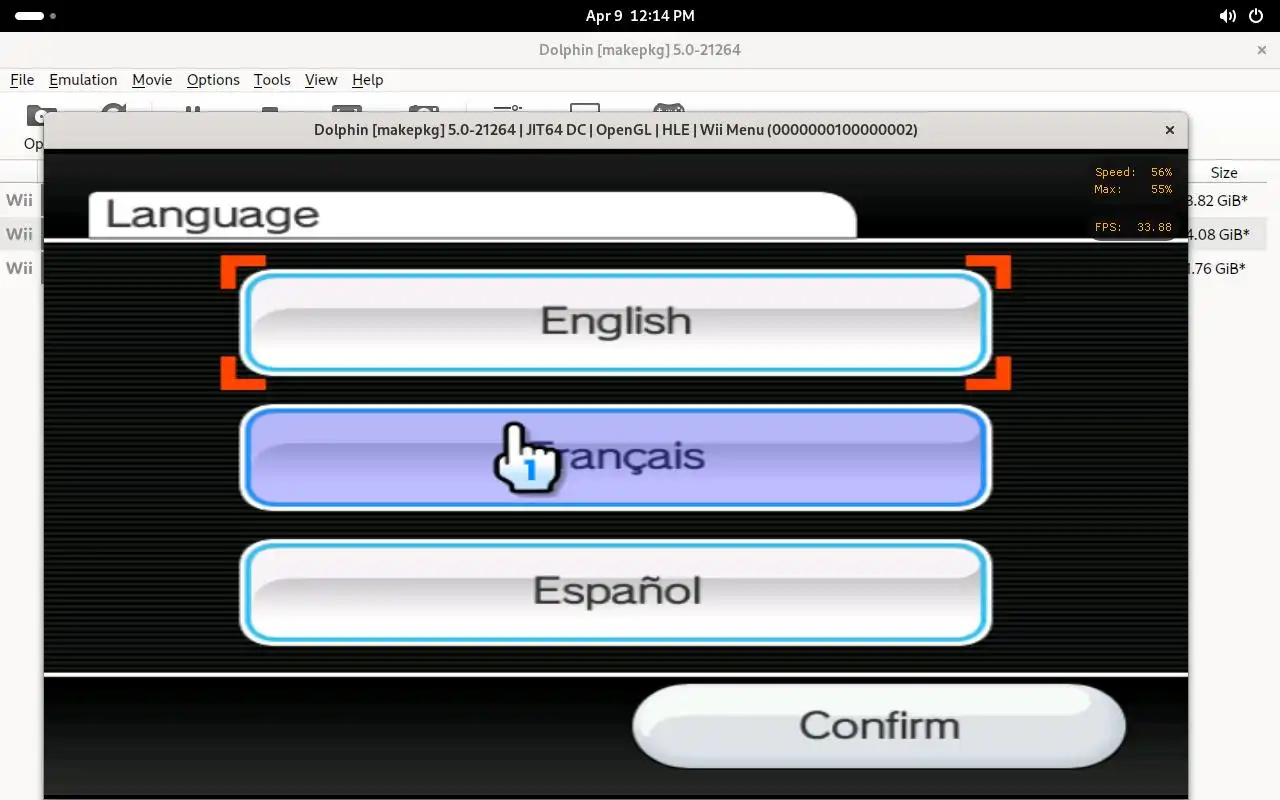Confirm the language selection

(879, 726)
